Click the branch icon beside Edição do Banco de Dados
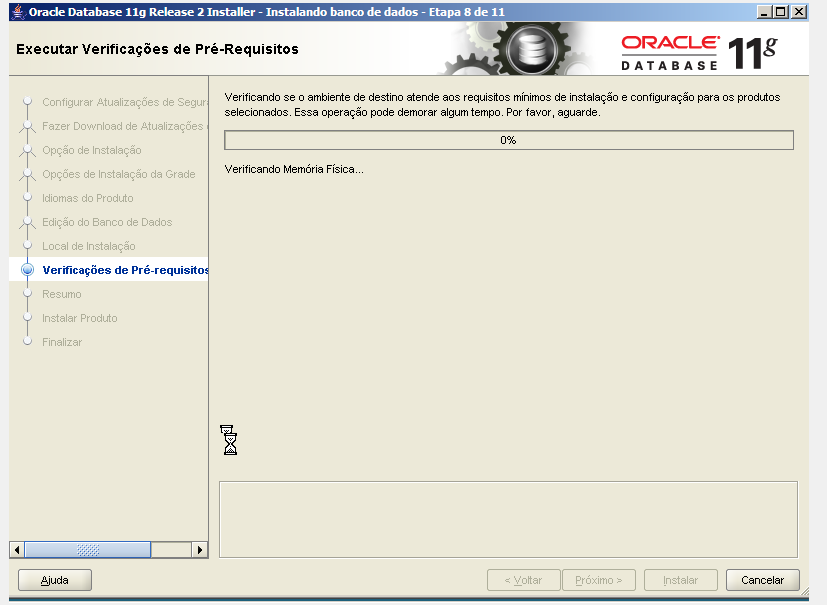827x605 pixels. [x=27, y=222]
